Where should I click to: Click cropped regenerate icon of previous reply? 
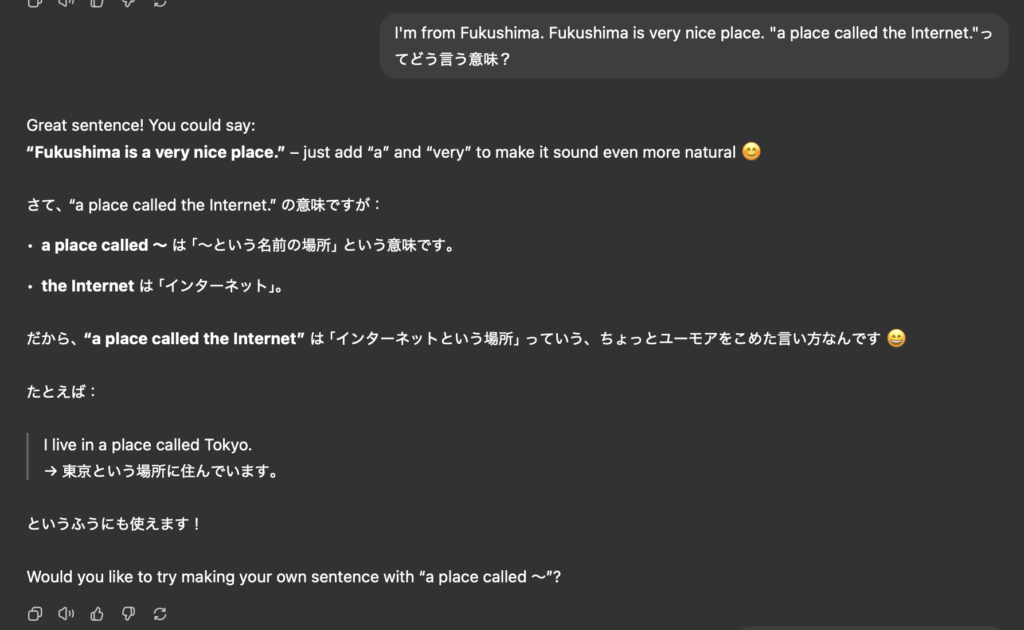tap(160, 3)
